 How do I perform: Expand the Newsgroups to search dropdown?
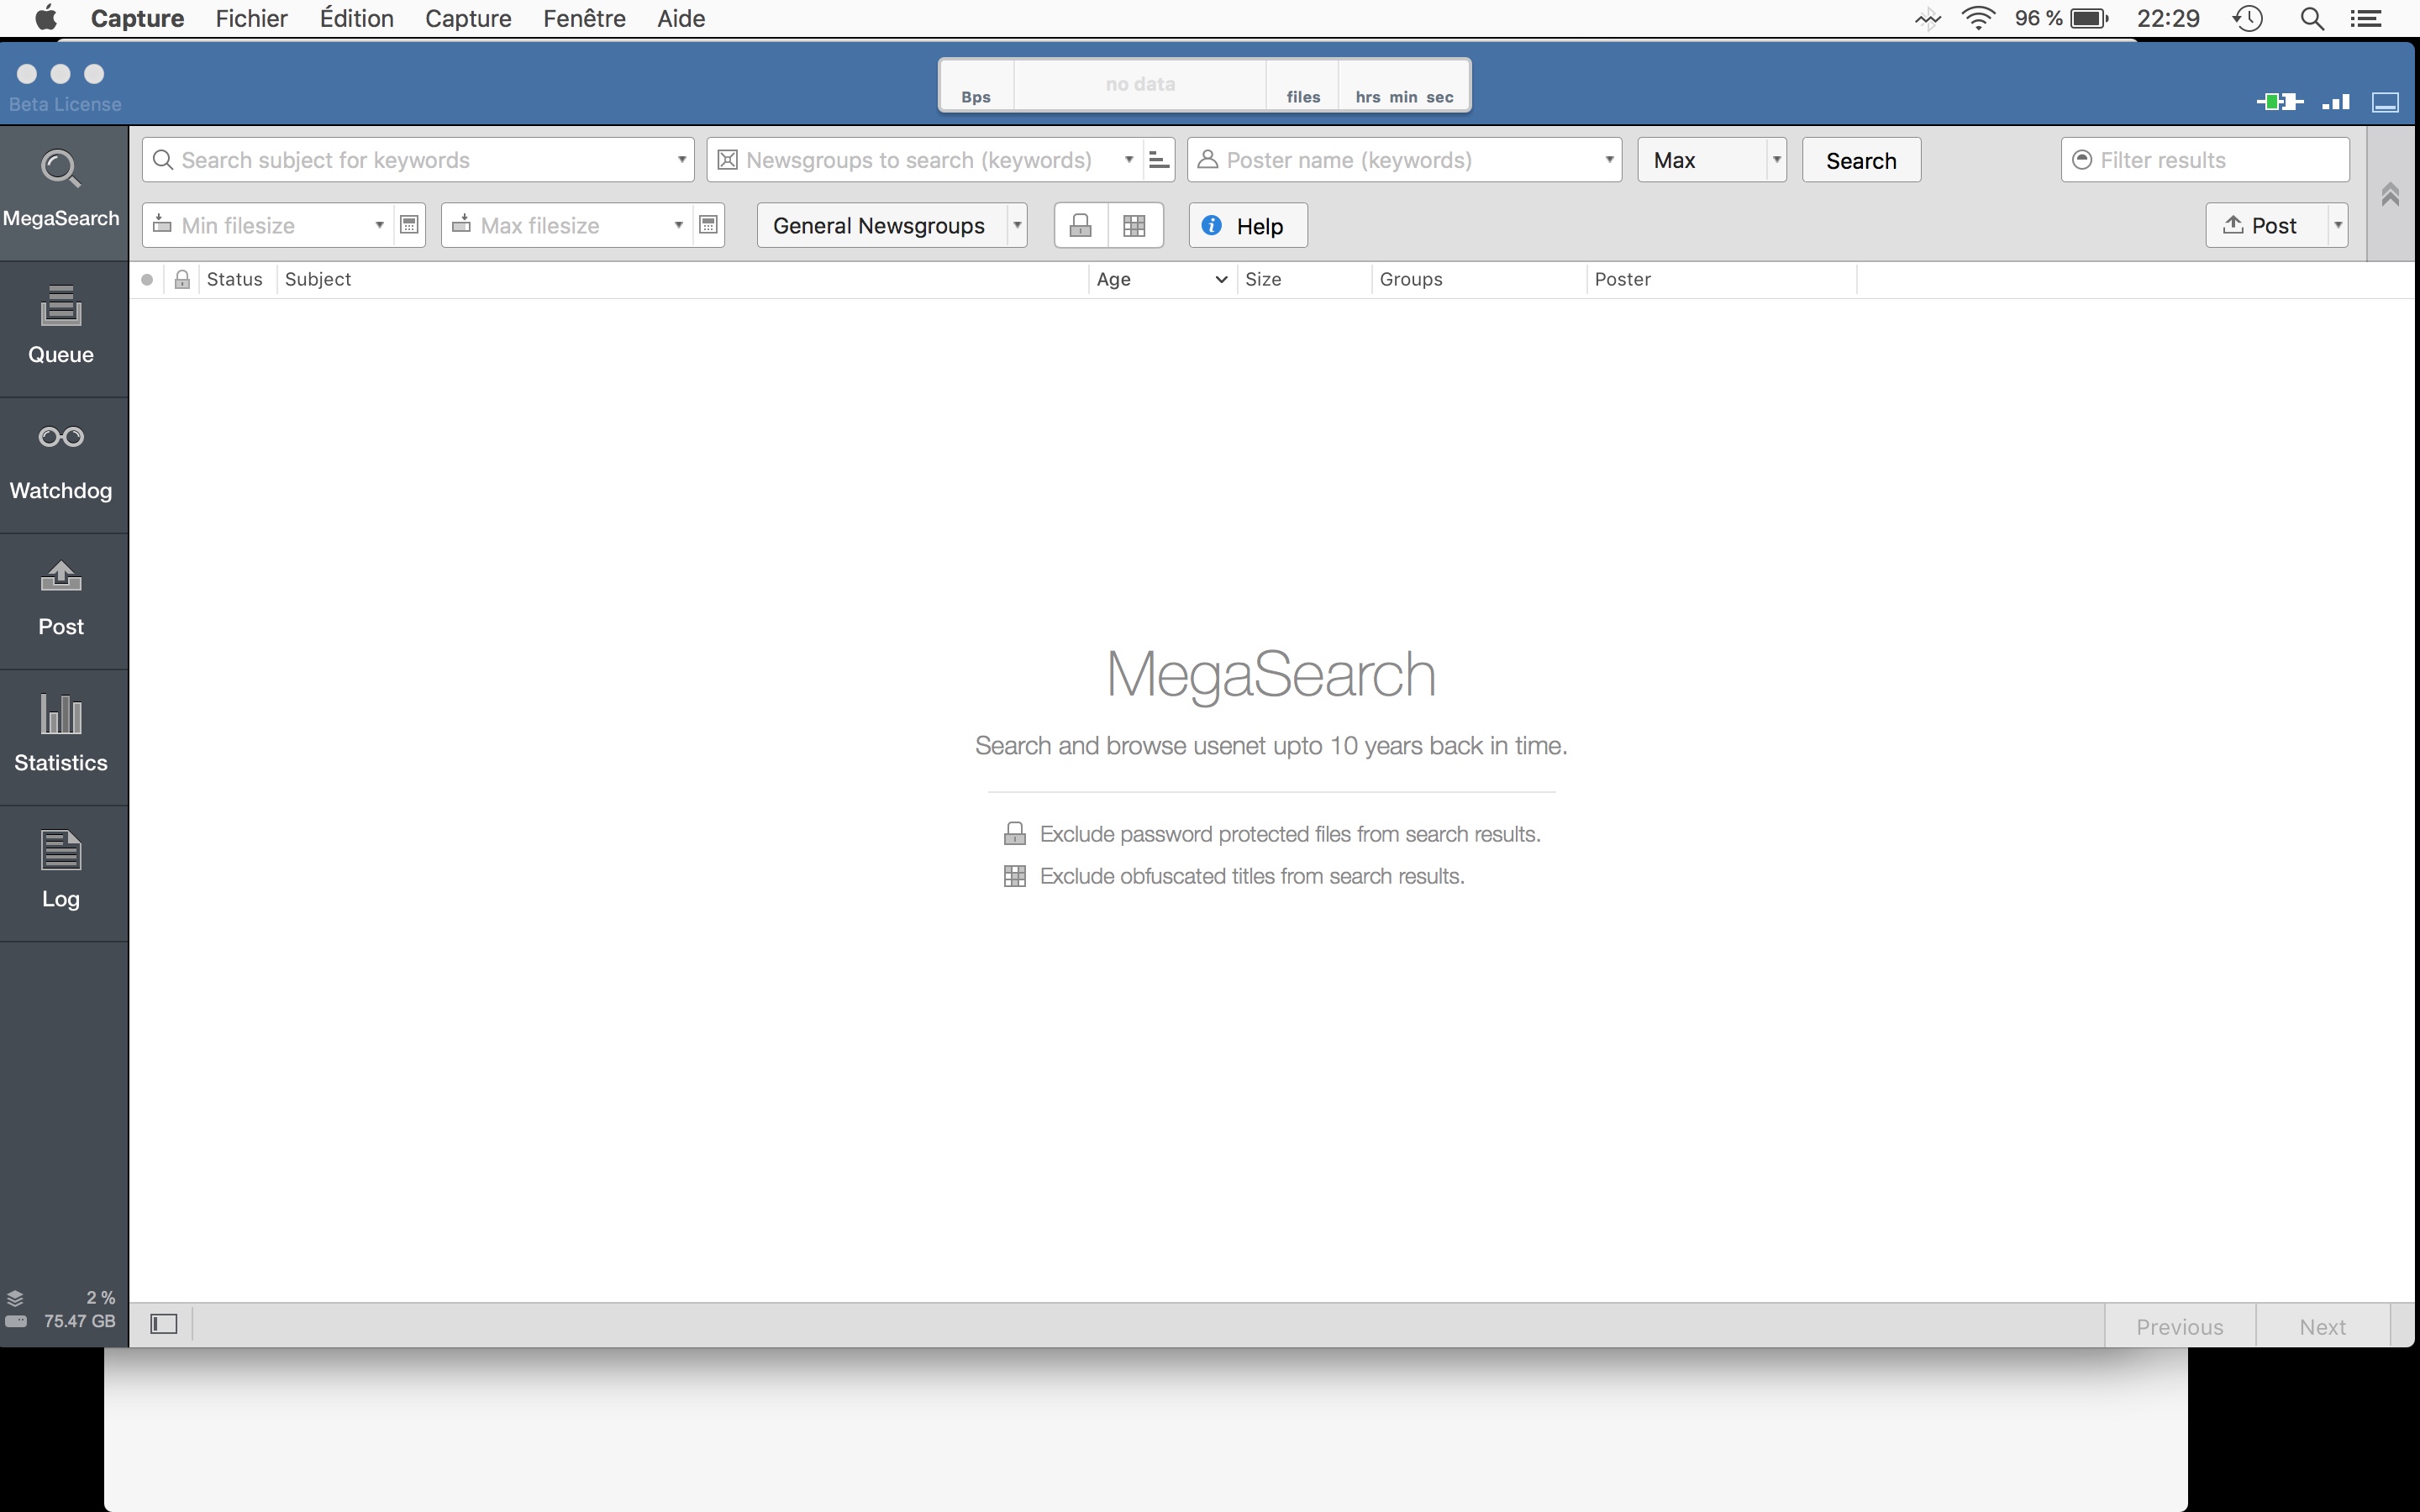coord(1128,159)
